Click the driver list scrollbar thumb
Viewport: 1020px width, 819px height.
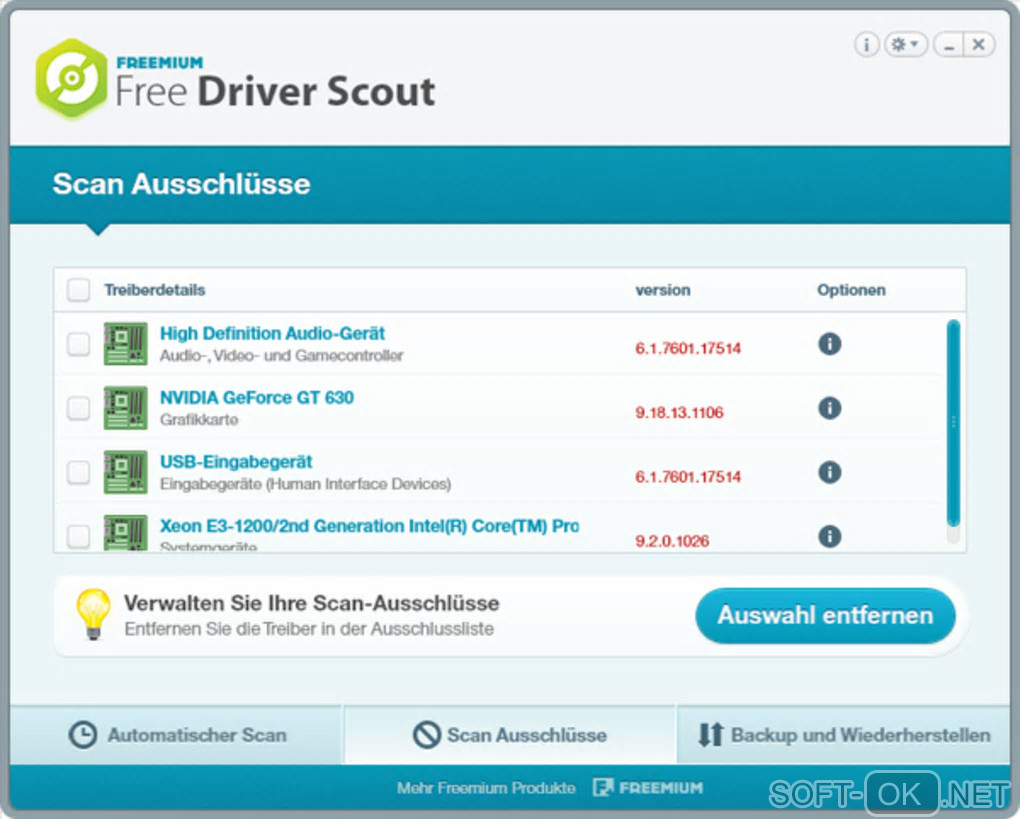(954, 423)
